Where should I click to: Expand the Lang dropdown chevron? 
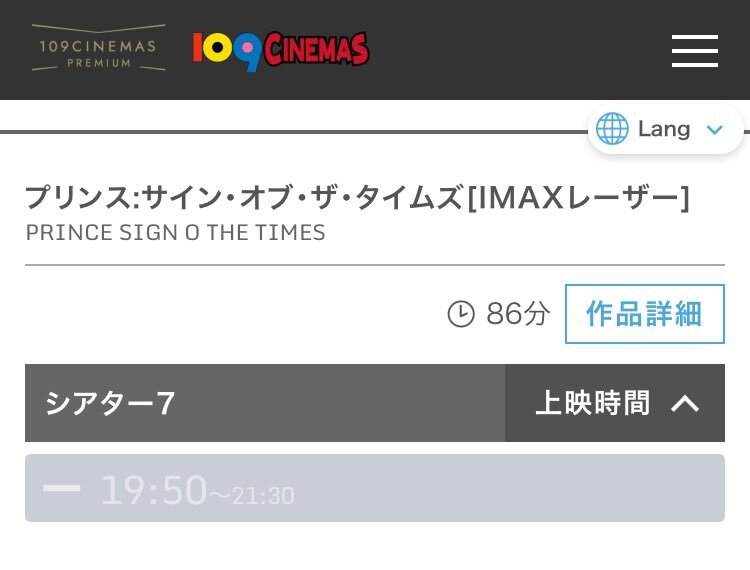point(715,129)
